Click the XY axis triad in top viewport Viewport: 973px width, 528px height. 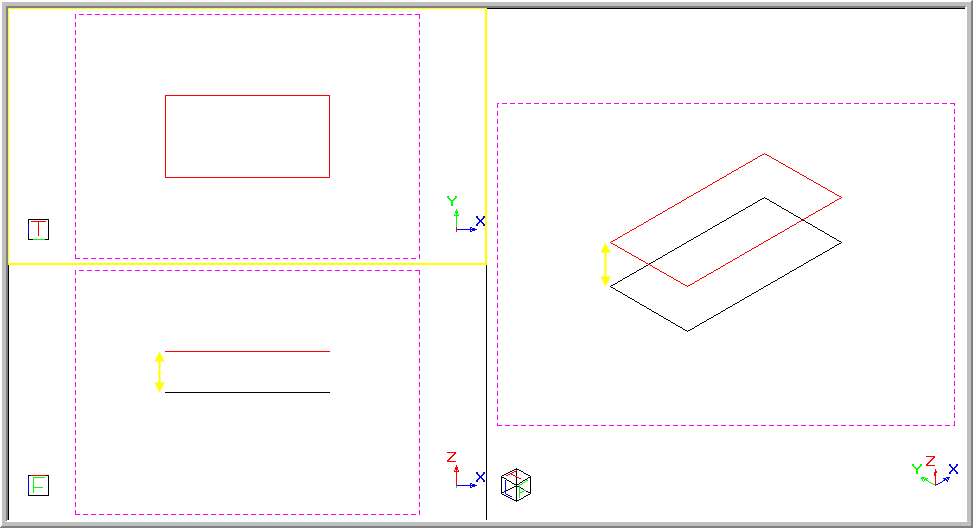pyautogui.click(x=464, y=217)
